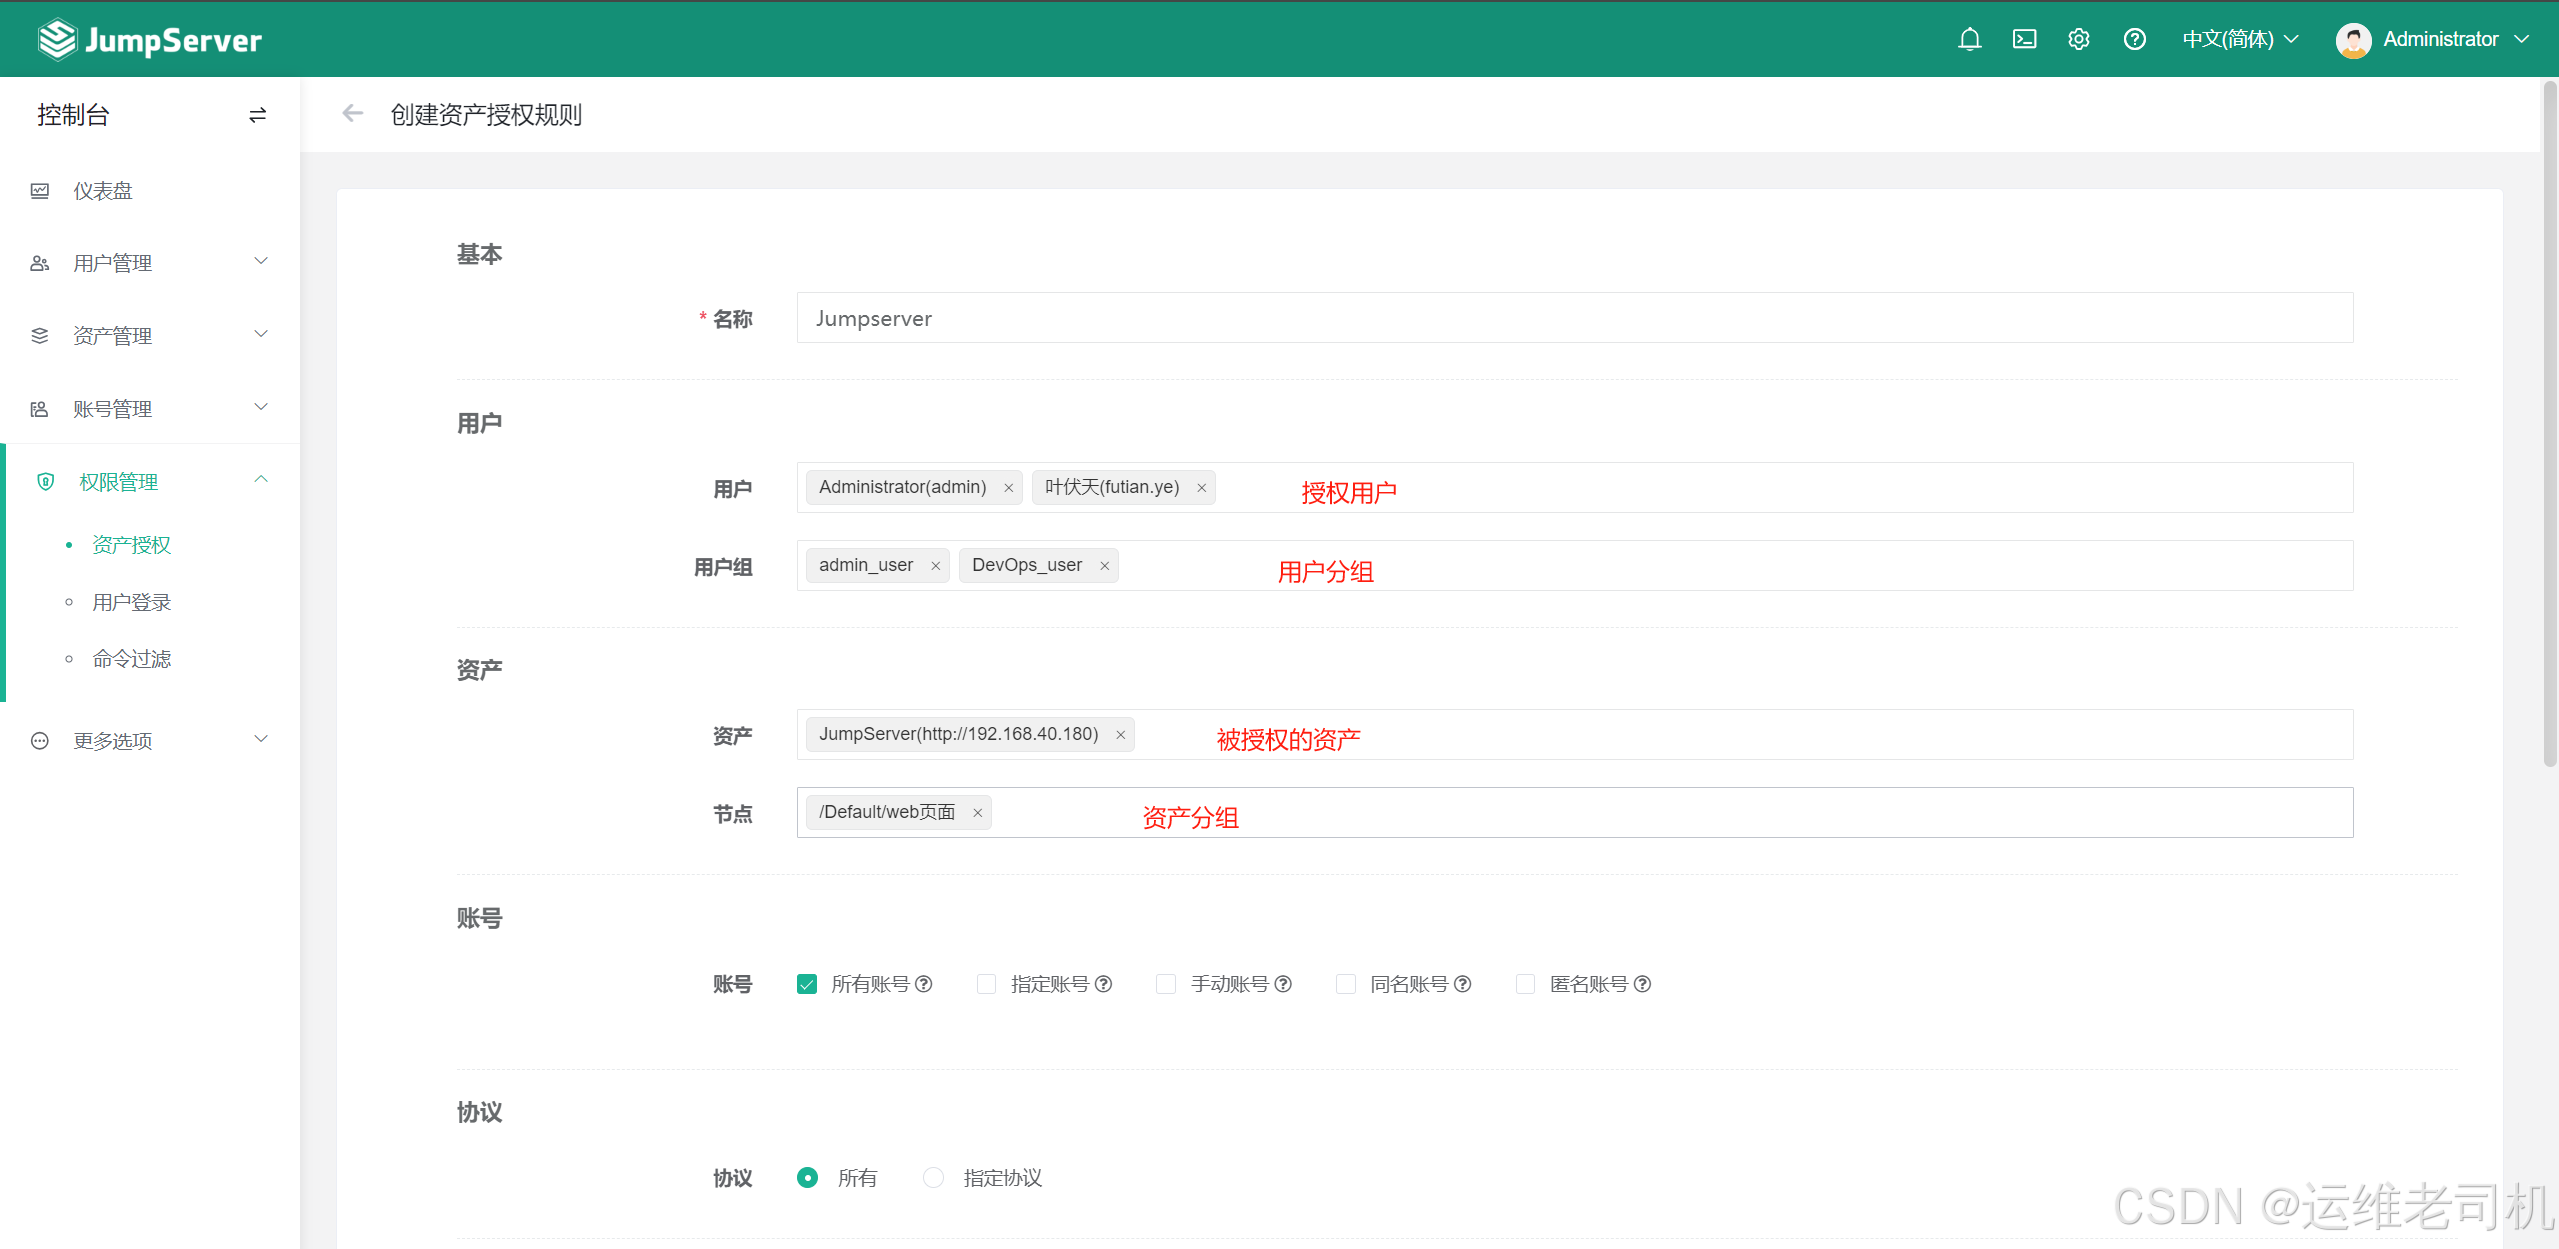Click the back arrow beside page title

(352, 114)
